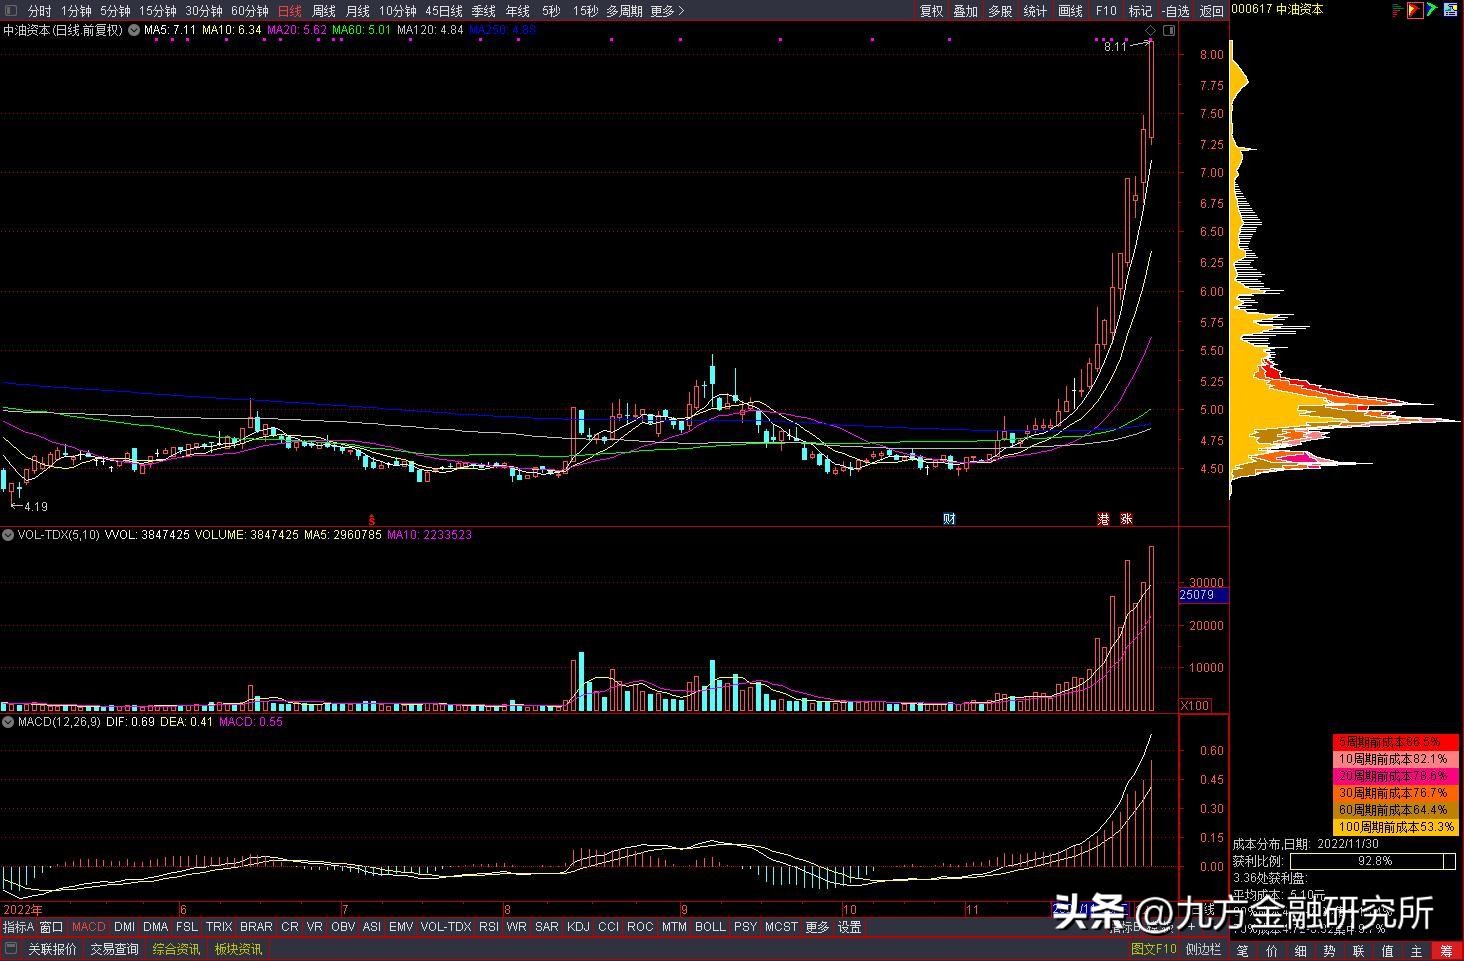Toggle the 侧边栏 sidebar button
This screenshot has width=1464, height=961.
point(1203,949)
